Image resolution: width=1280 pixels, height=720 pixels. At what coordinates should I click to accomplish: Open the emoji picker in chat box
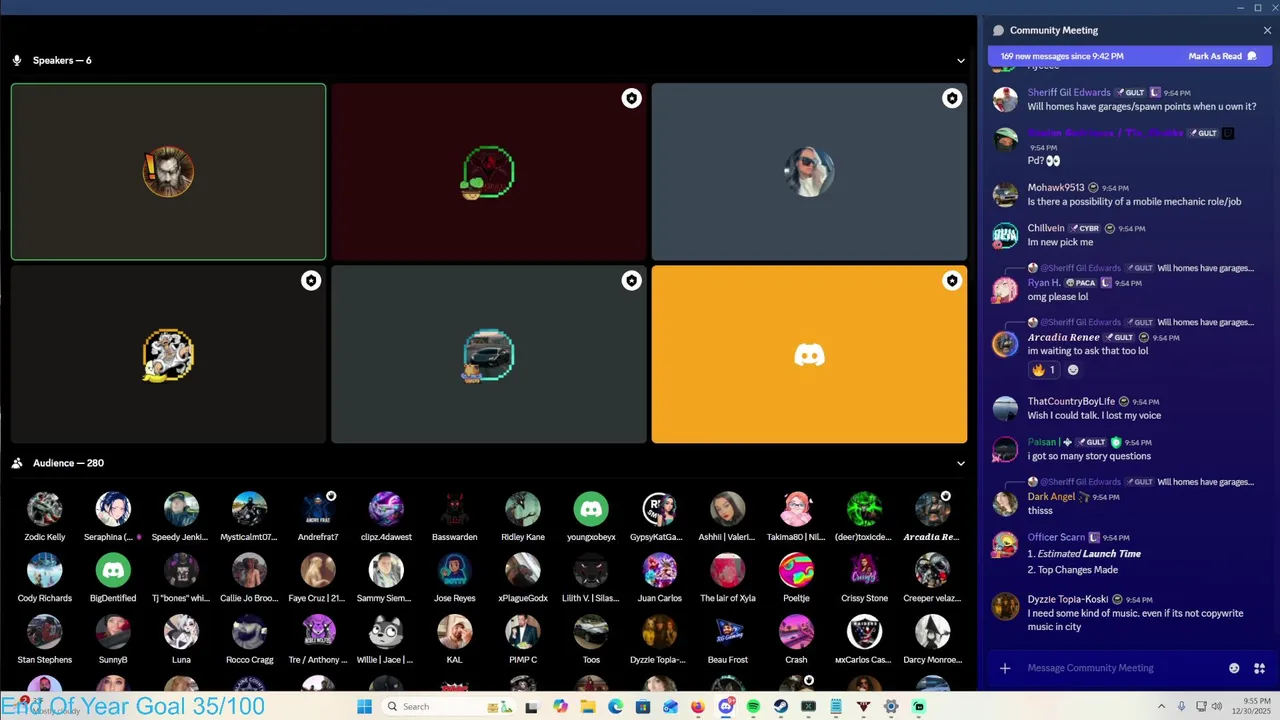pyautogui.click(x=1234, y=668)
